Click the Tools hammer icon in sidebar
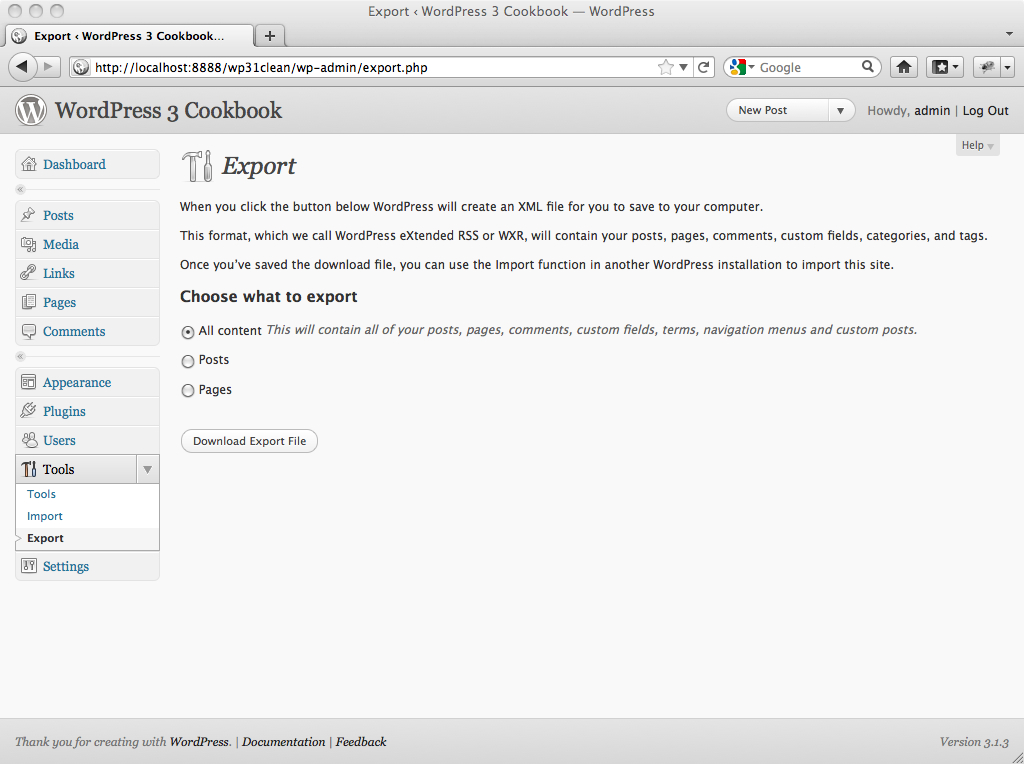This screenshot has width=1024, height=764. point(29,469)
